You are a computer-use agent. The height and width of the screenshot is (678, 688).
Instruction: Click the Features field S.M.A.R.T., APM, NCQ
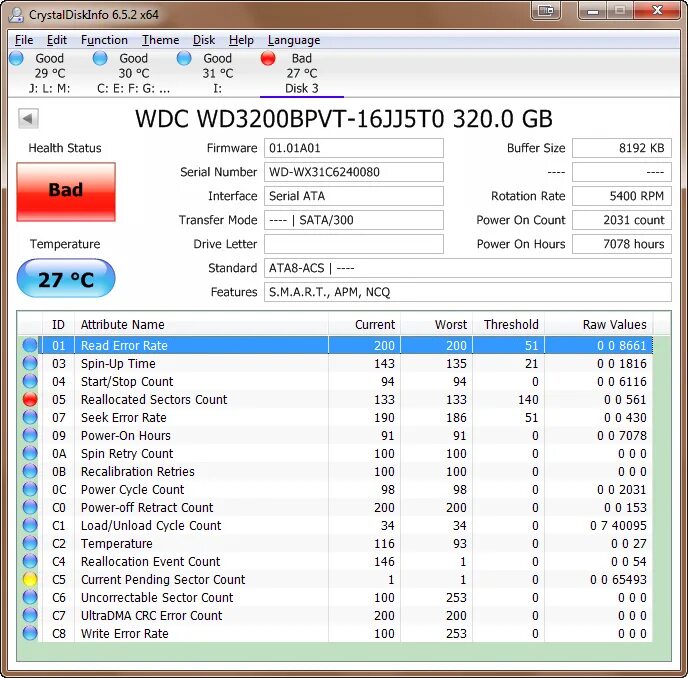(x=468, y=292)
